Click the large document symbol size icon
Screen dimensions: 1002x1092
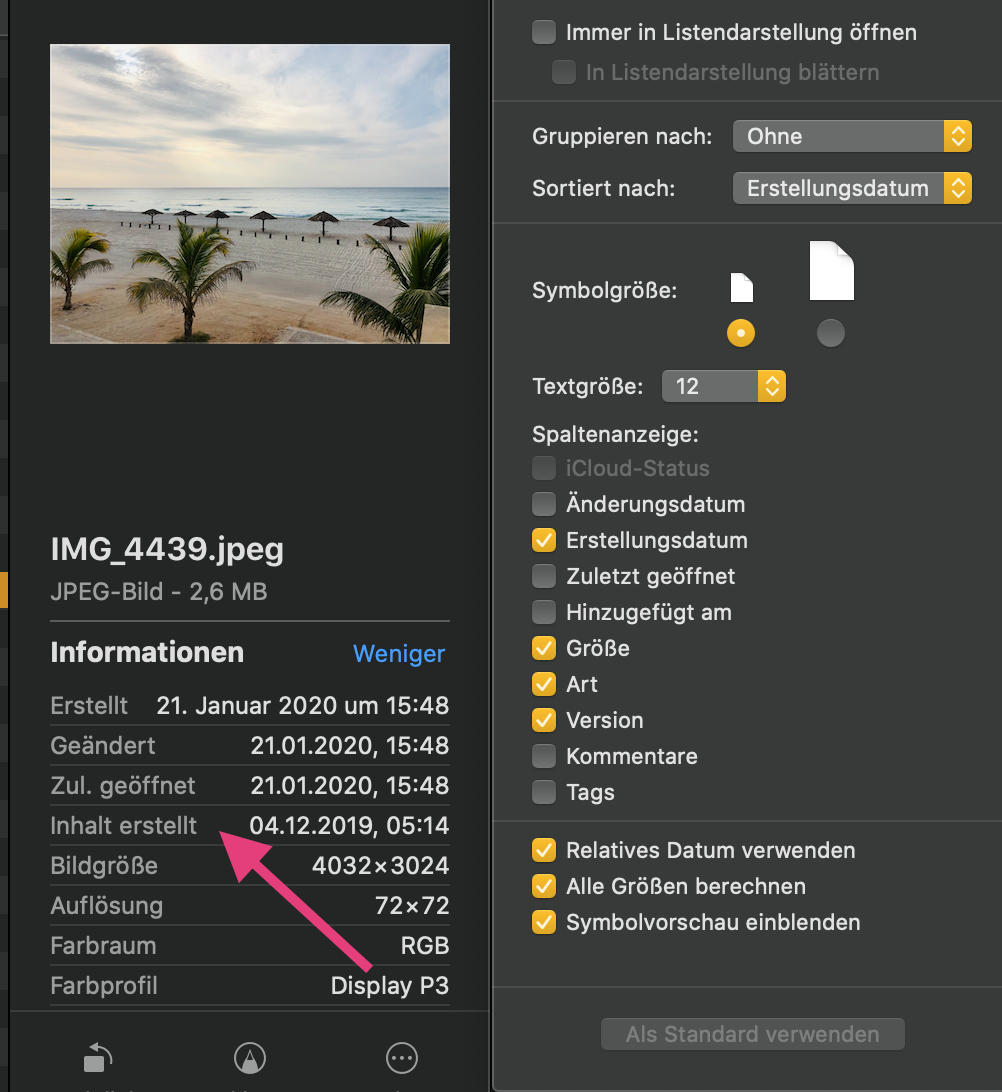pos(831,271)
